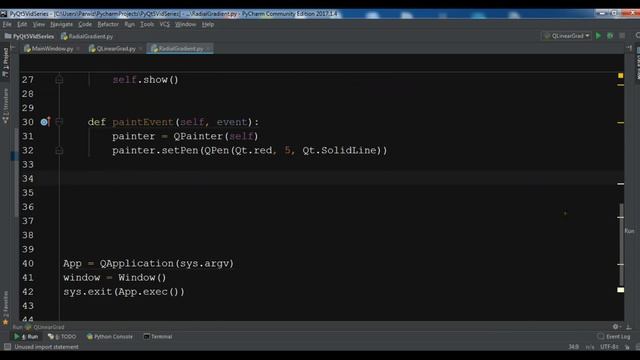
Task: Click the search everywhere icon at top right
Action: coord(637,36)
